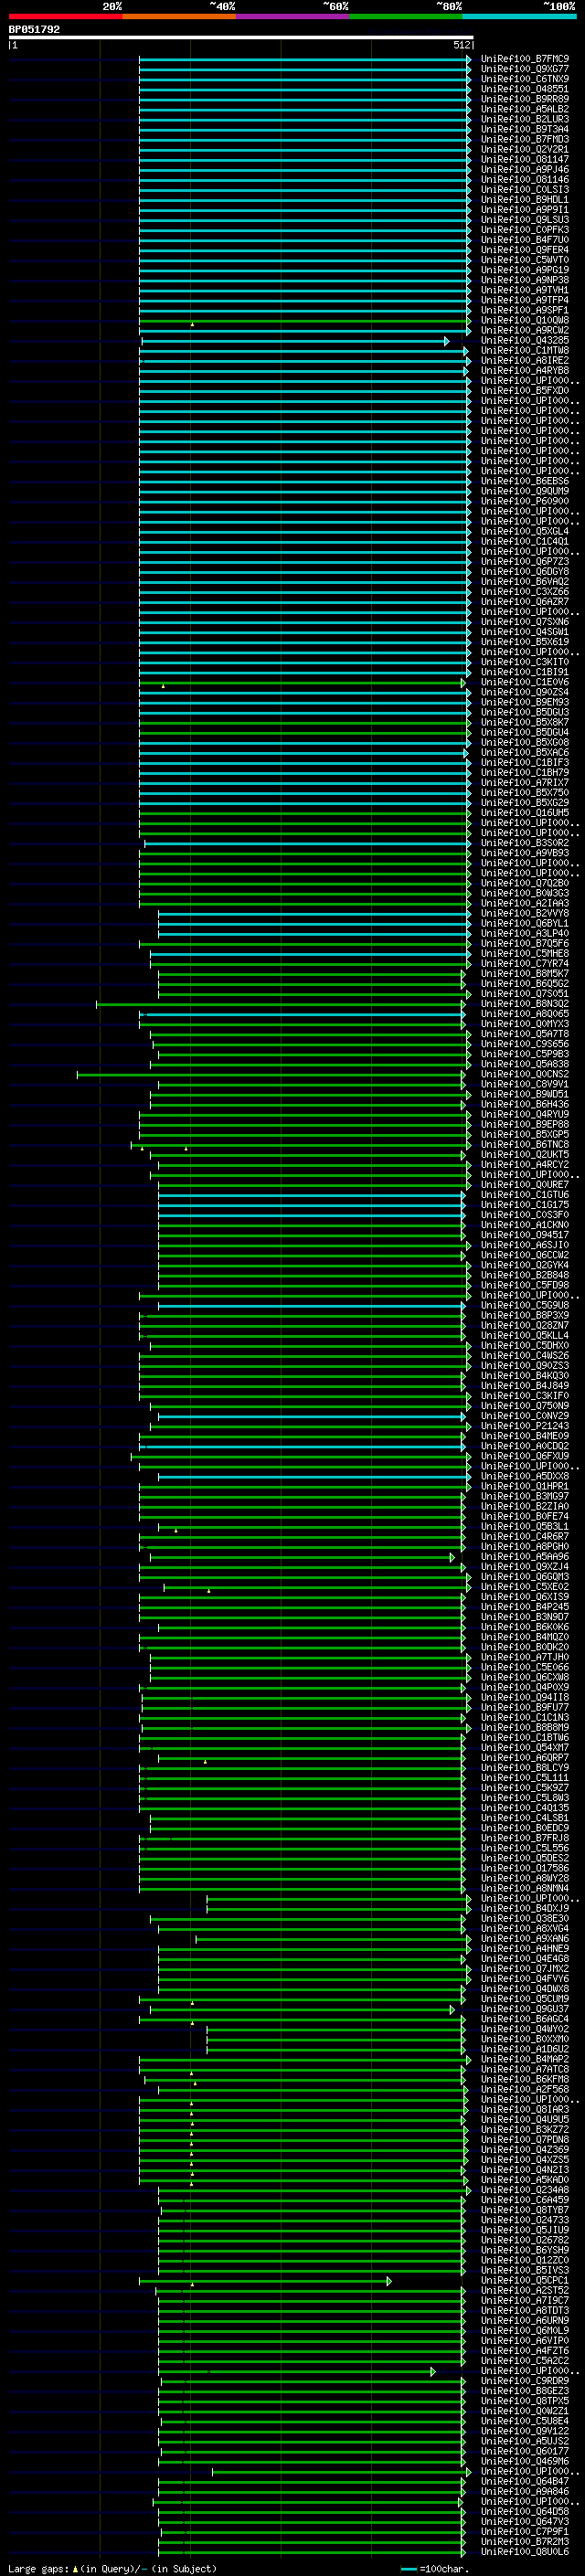585x2576 pixels.
Task: Open hit UniRef100_B9RR89
Action: tap(525, 99)
